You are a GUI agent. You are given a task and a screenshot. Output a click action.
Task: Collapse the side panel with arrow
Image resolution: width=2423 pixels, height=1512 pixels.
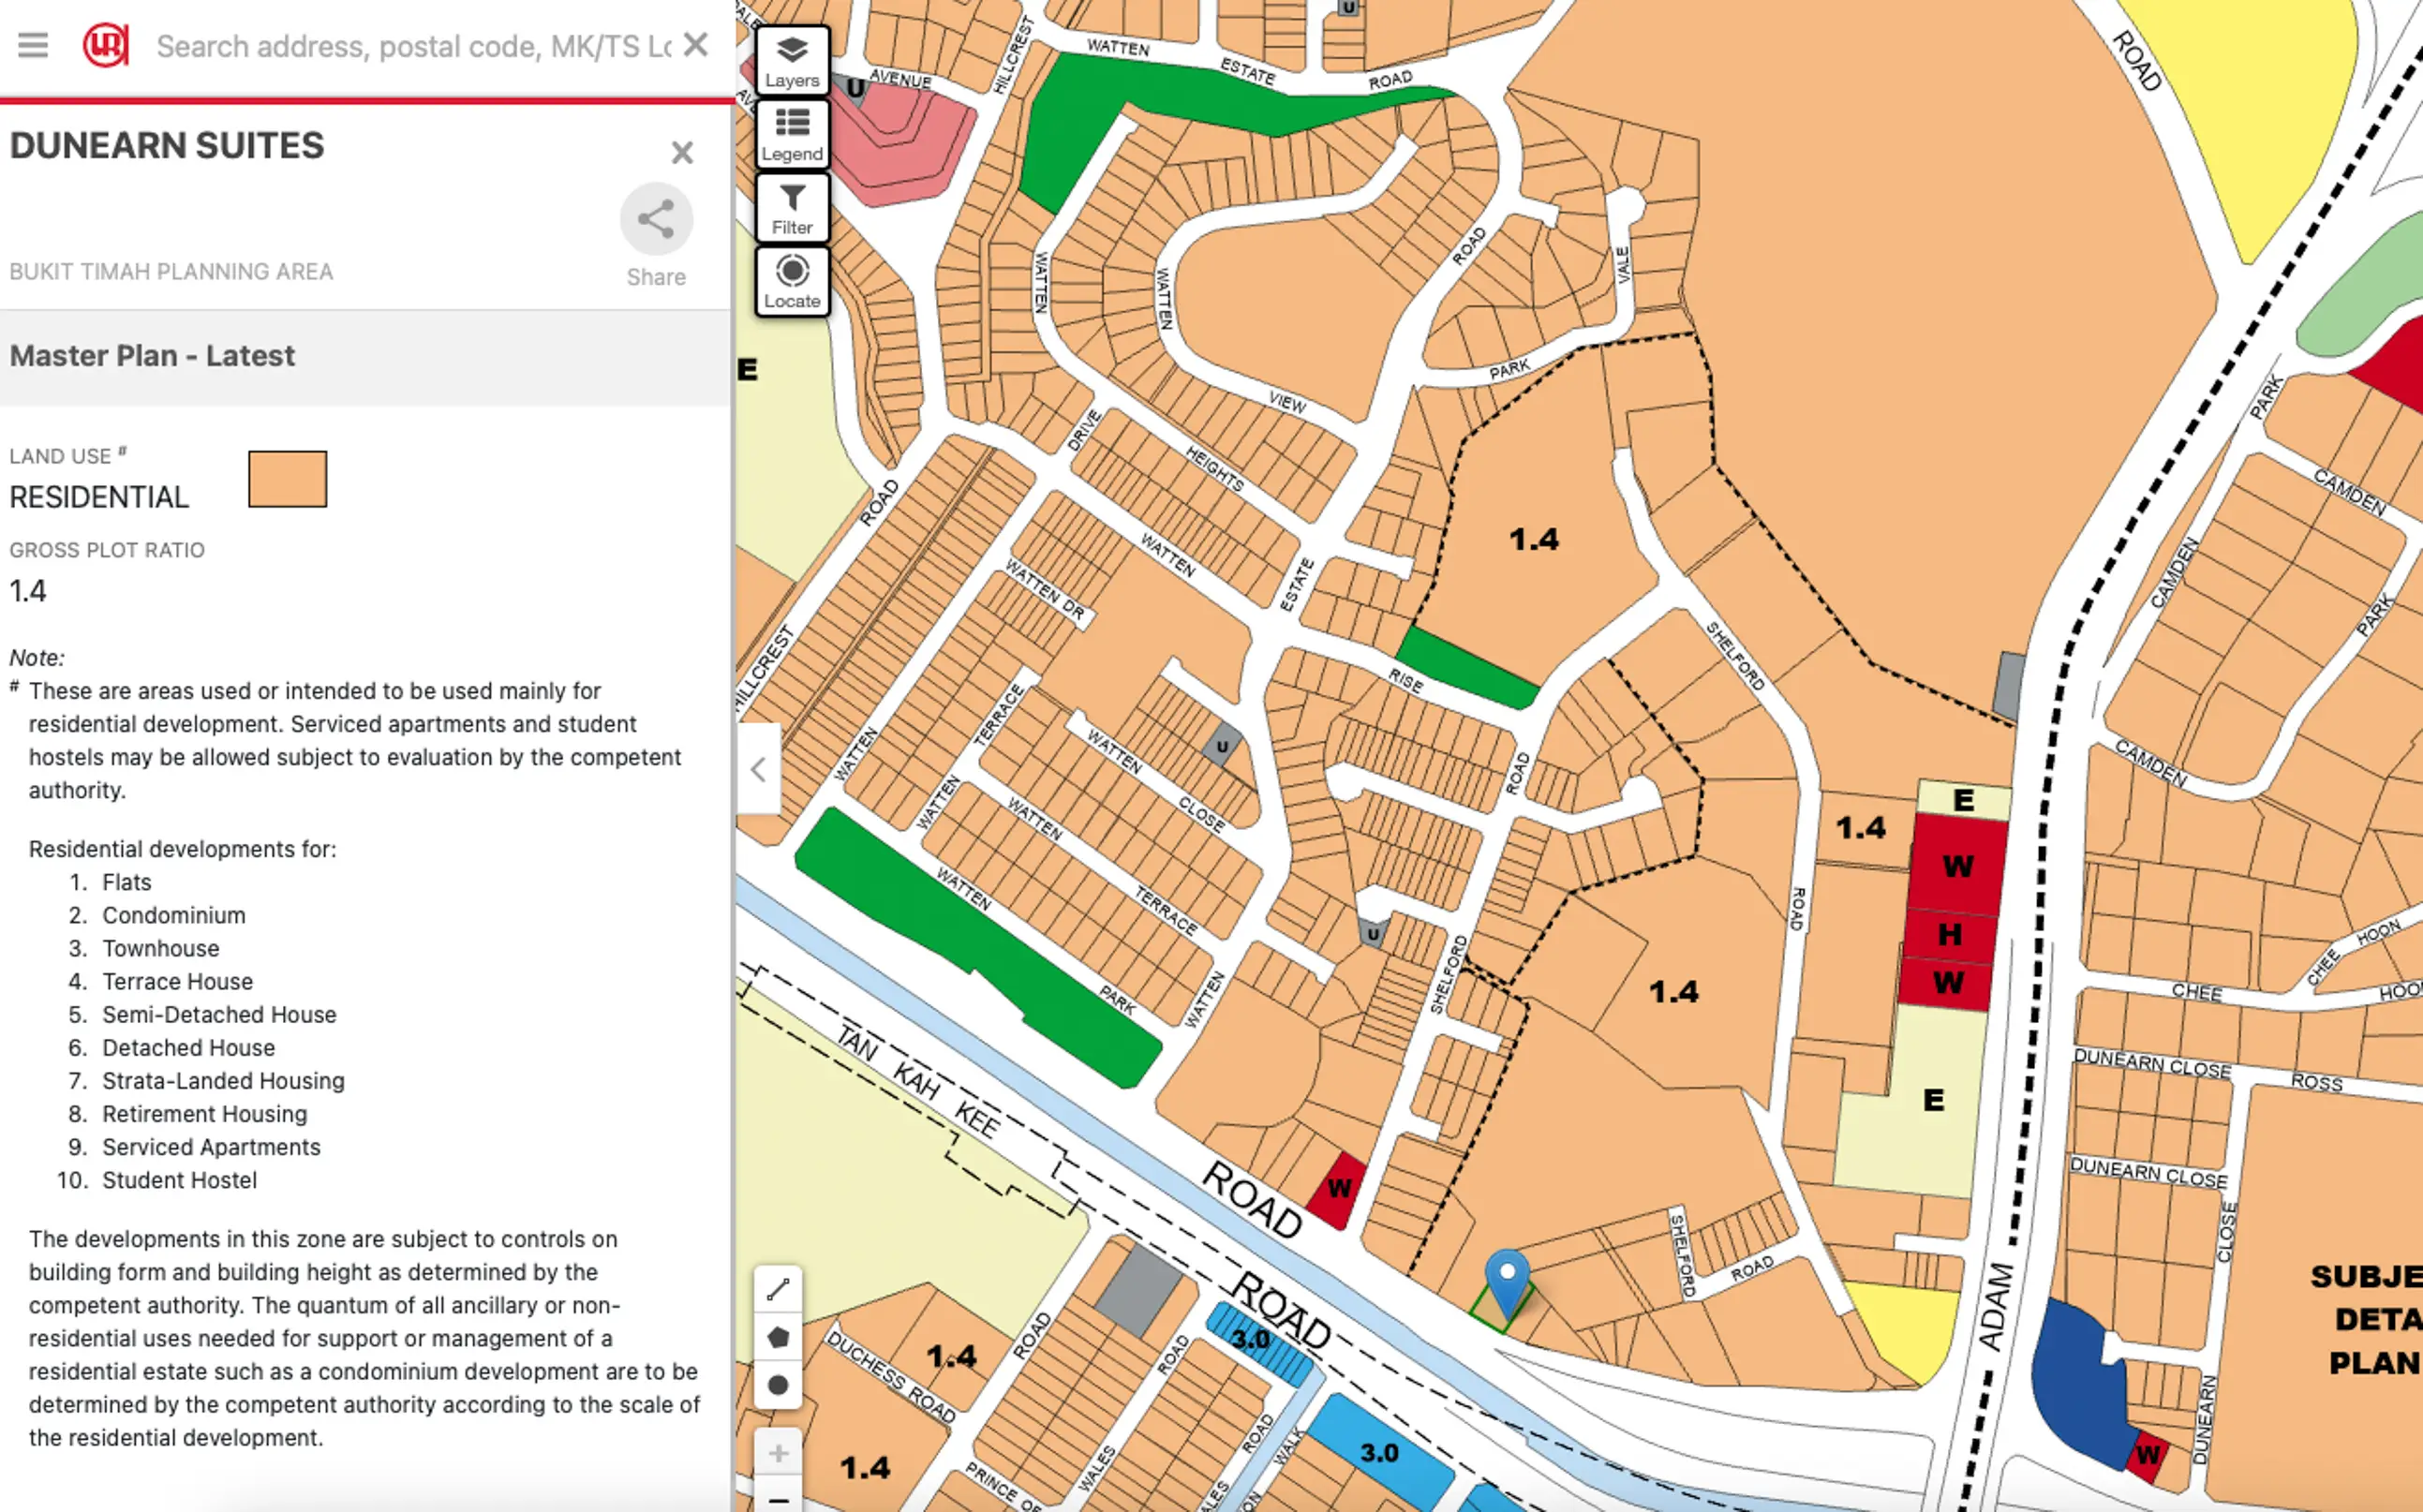pyautogui.click(x=758, y=769)
